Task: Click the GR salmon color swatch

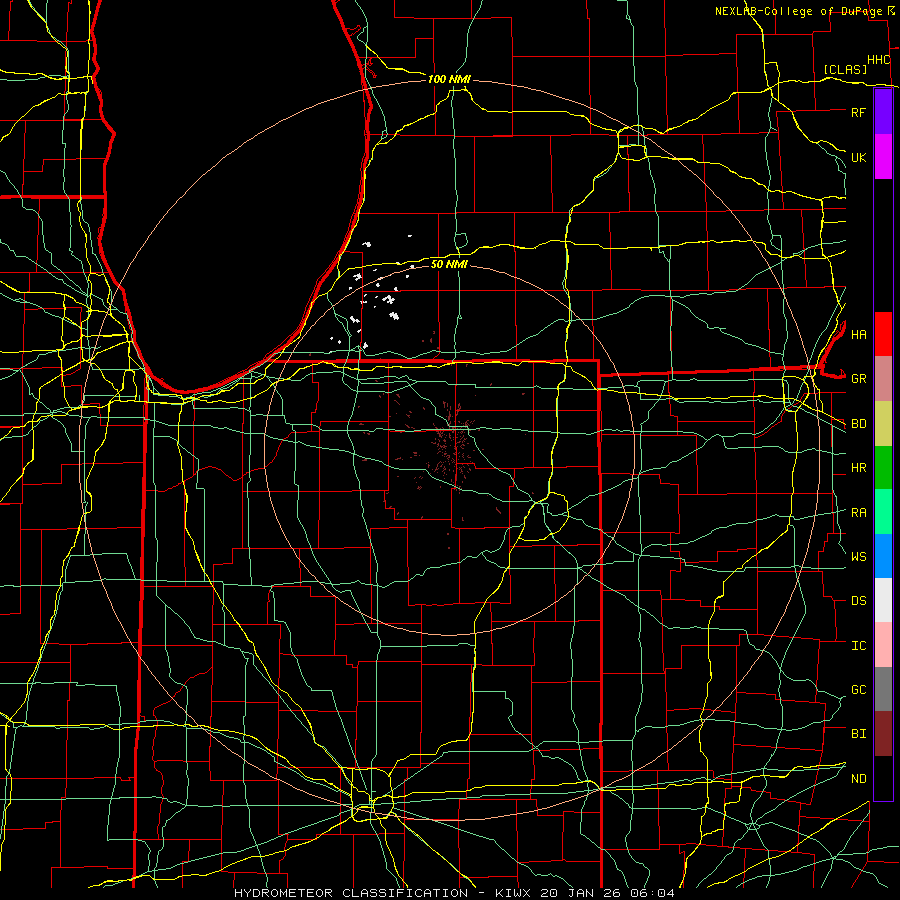Action: point(883,379)
